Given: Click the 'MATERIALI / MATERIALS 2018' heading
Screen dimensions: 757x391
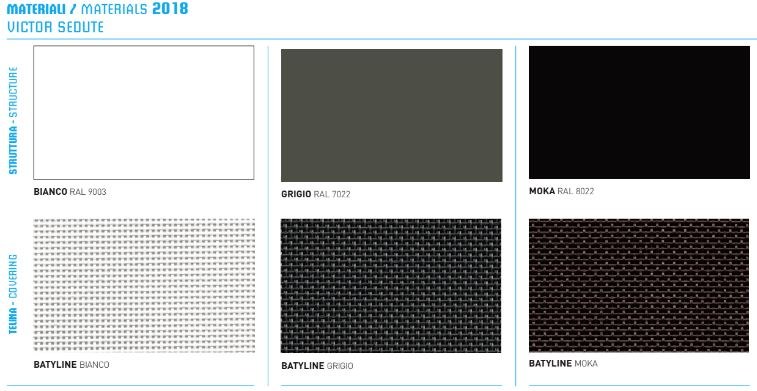Looking at the screenshot, I should tap(98, 9).
